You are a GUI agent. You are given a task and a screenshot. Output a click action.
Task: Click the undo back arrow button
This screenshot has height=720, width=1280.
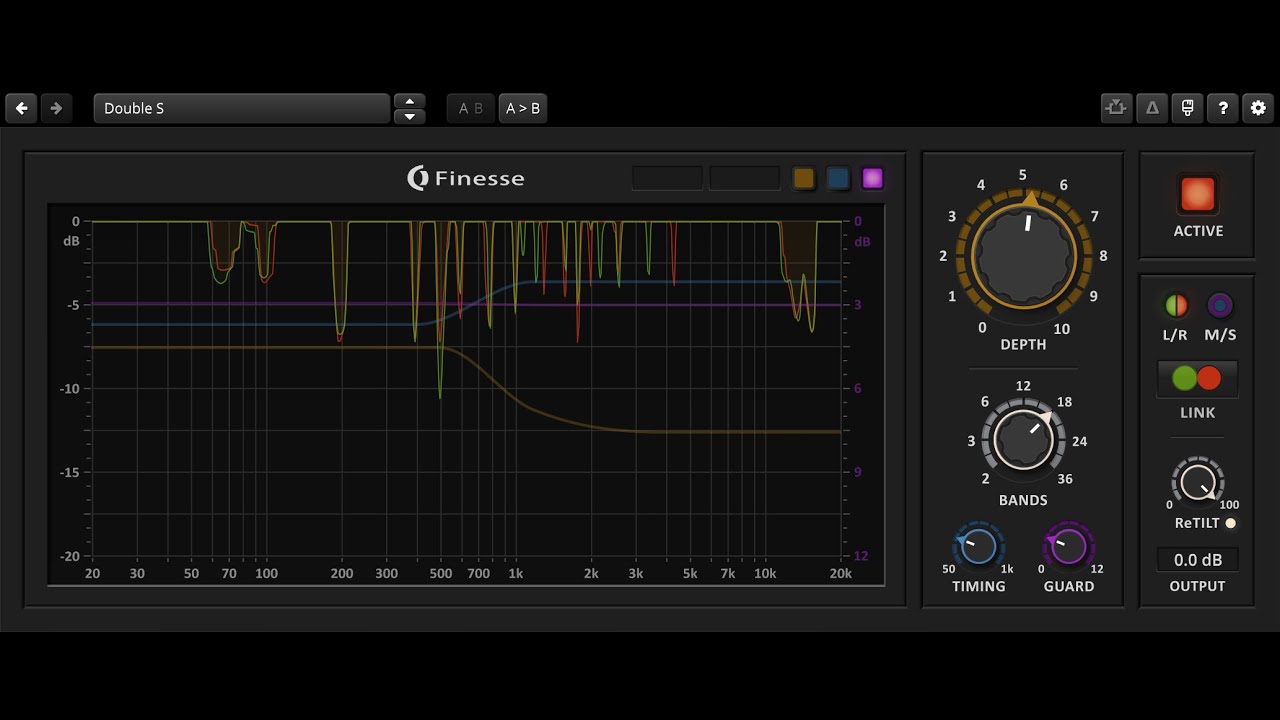pos(22,108)
